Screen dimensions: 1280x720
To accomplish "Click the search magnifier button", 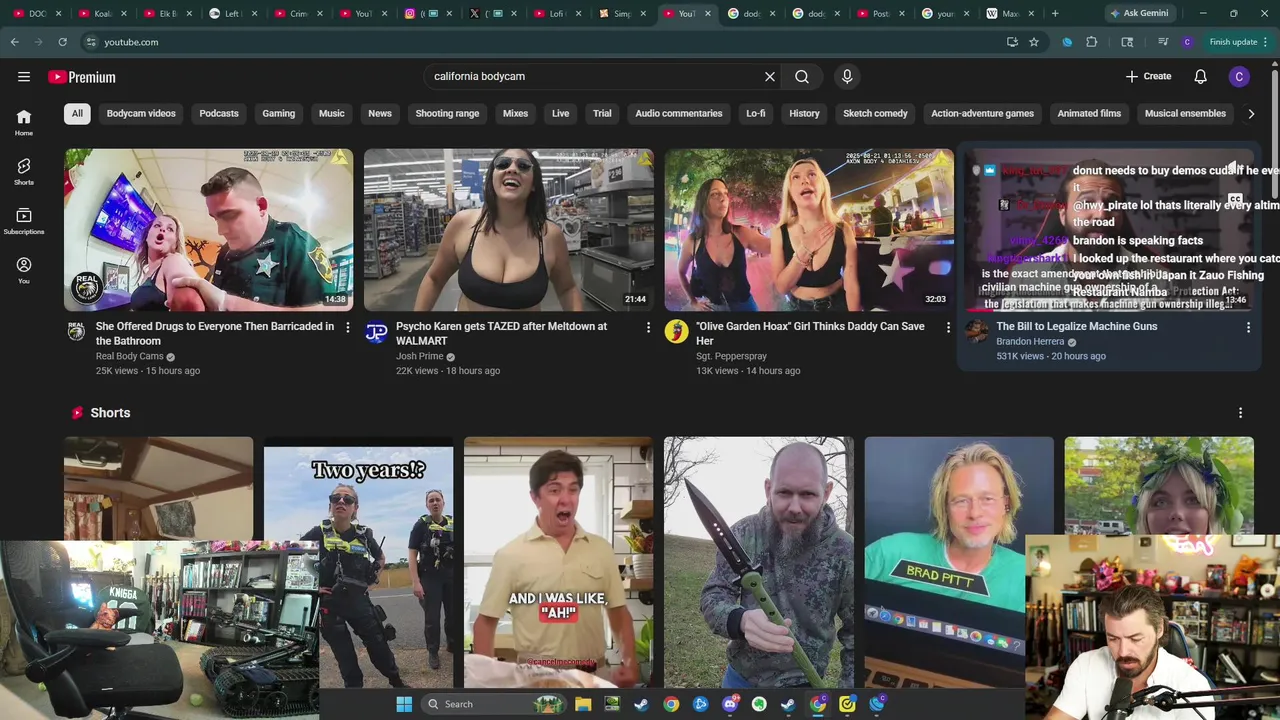I will click(802, 77).
